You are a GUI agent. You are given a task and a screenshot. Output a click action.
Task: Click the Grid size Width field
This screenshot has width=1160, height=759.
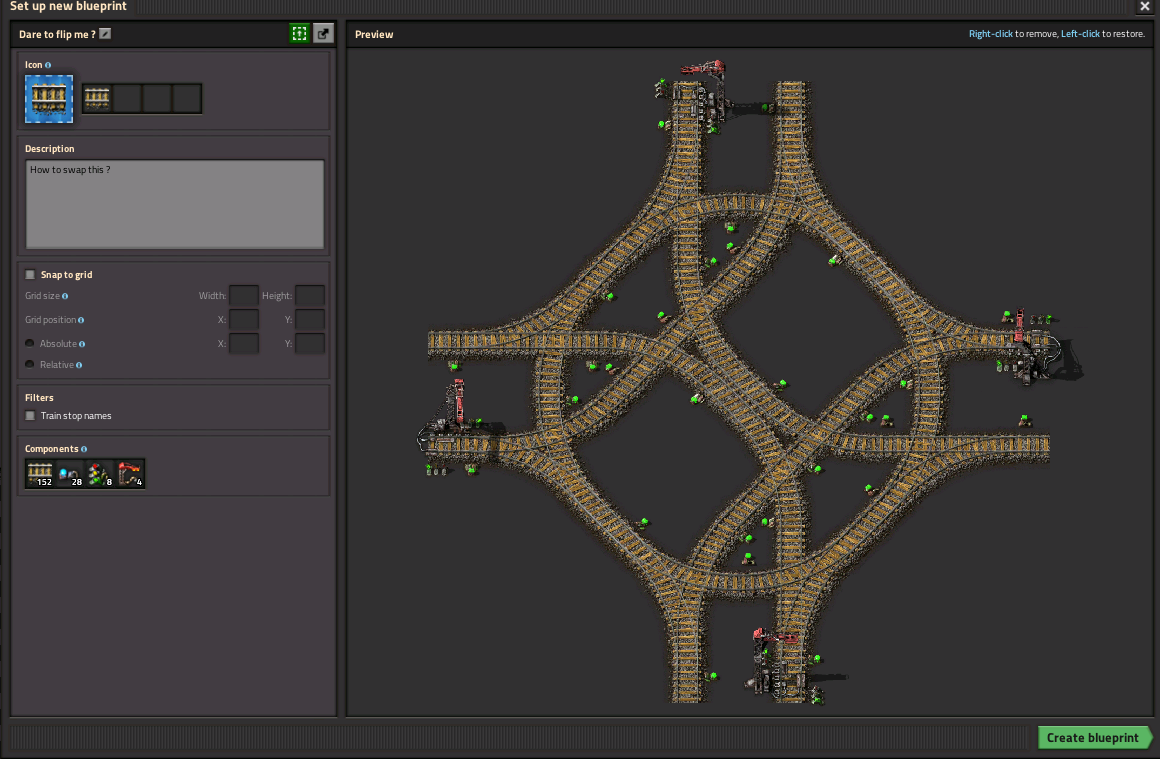pyautogui.click(x=243, y=296)
